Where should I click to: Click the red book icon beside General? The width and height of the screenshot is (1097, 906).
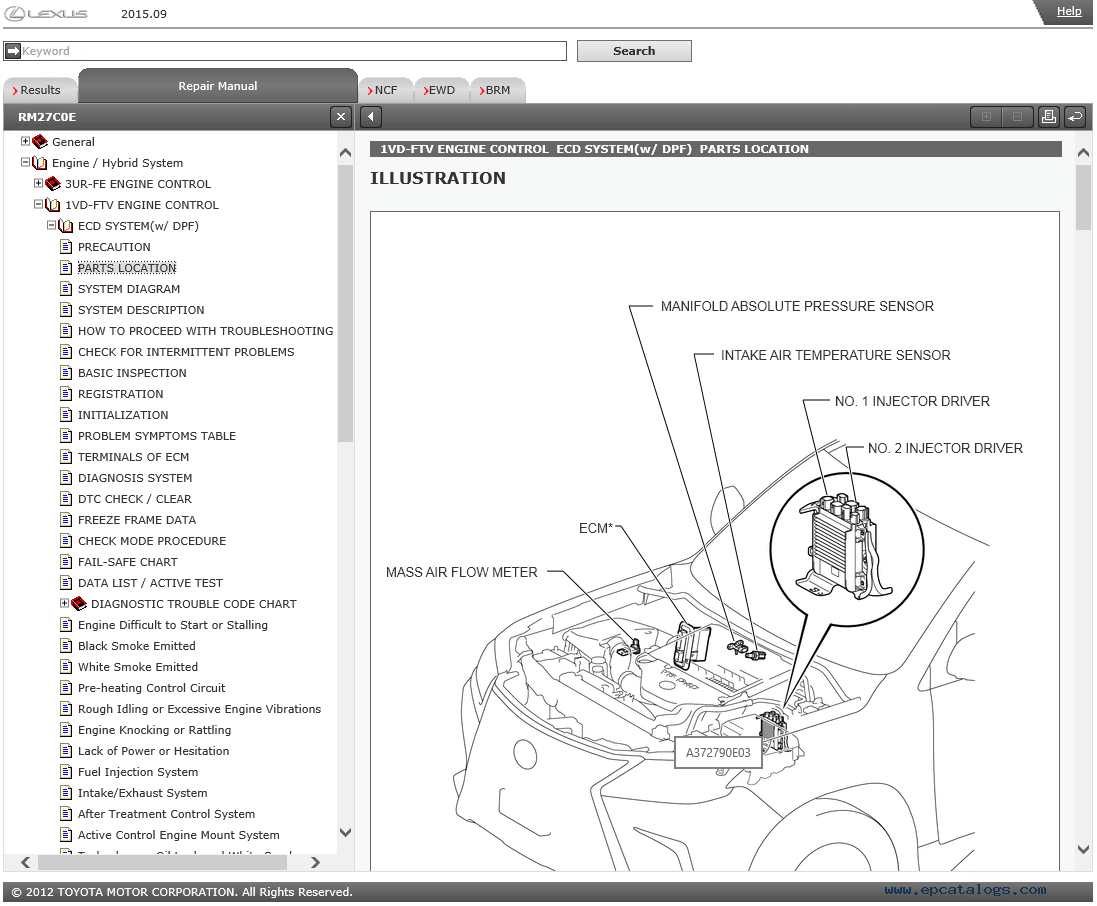40,142
